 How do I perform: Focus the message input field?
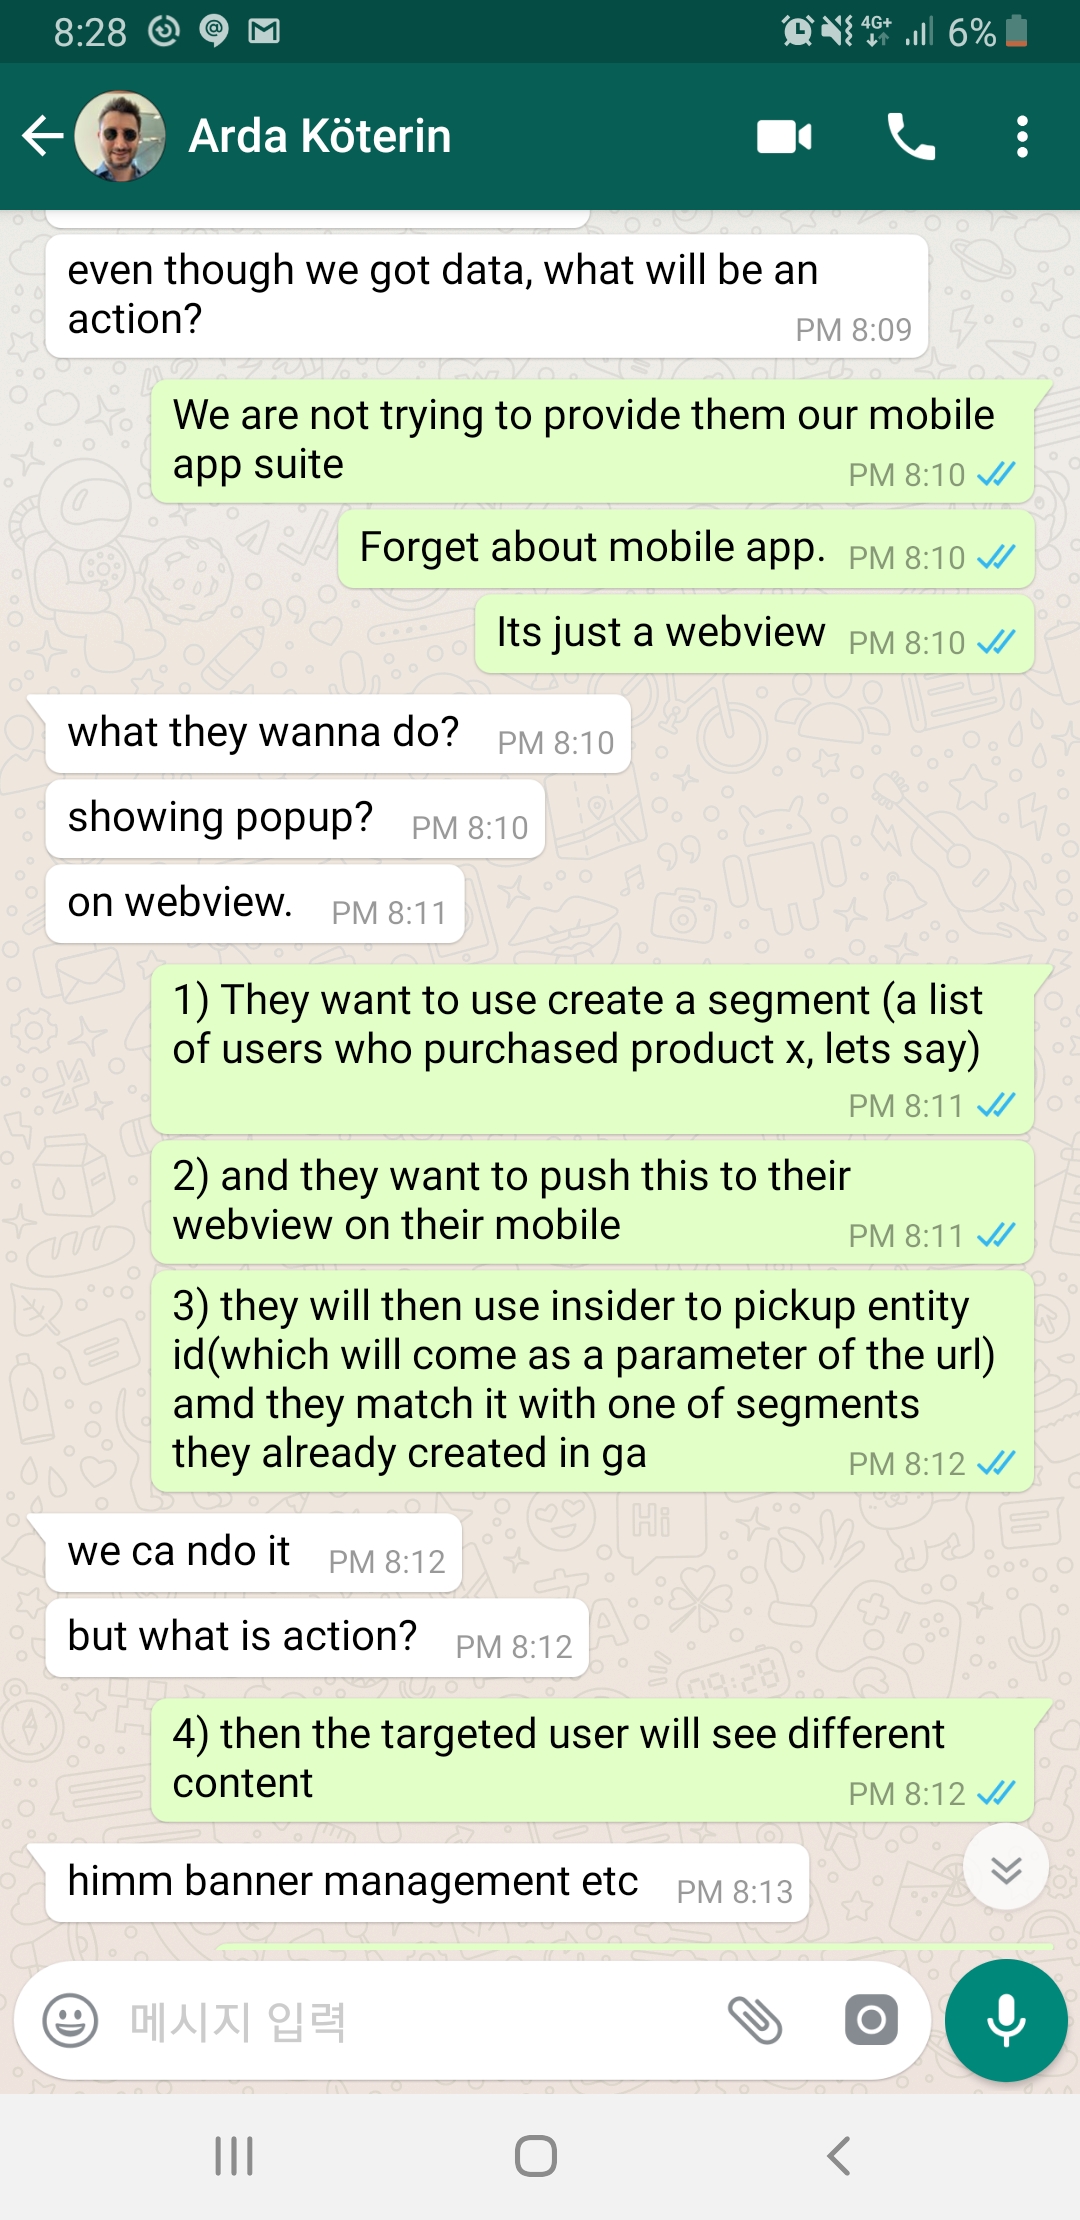click(x=420, y=2020)
